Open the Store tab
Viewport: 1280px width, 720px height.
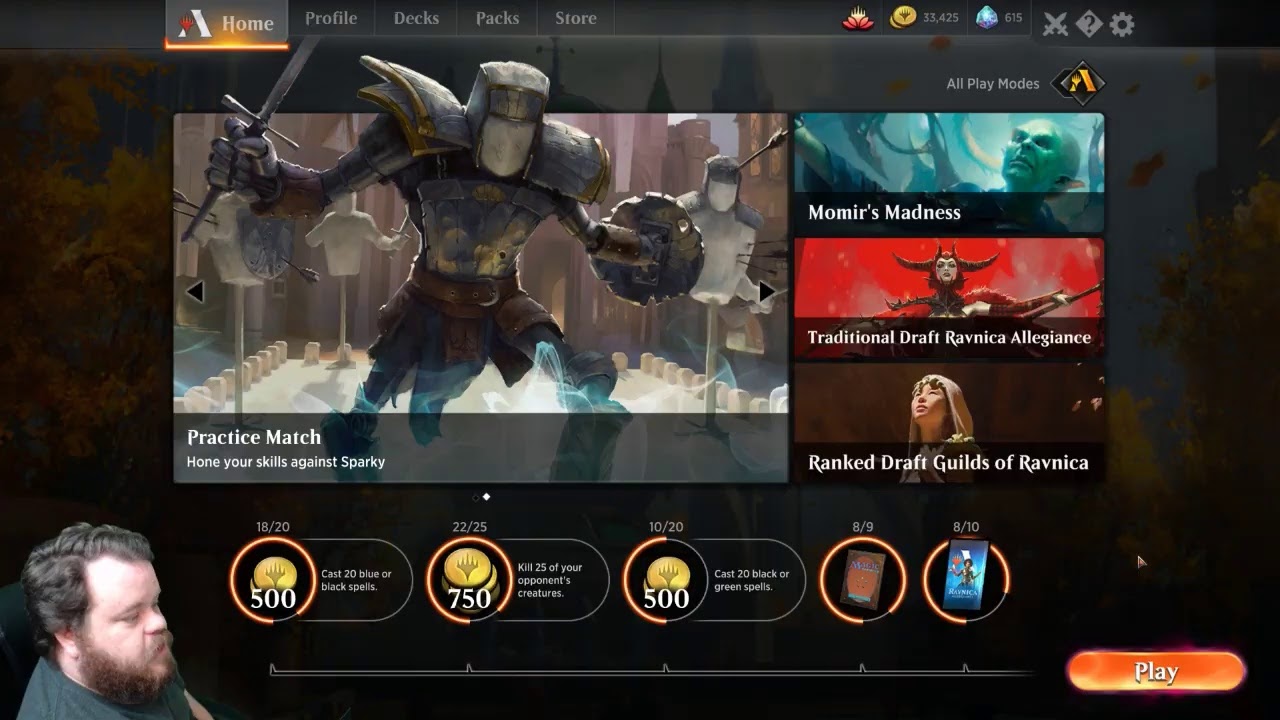pos(576,19)
